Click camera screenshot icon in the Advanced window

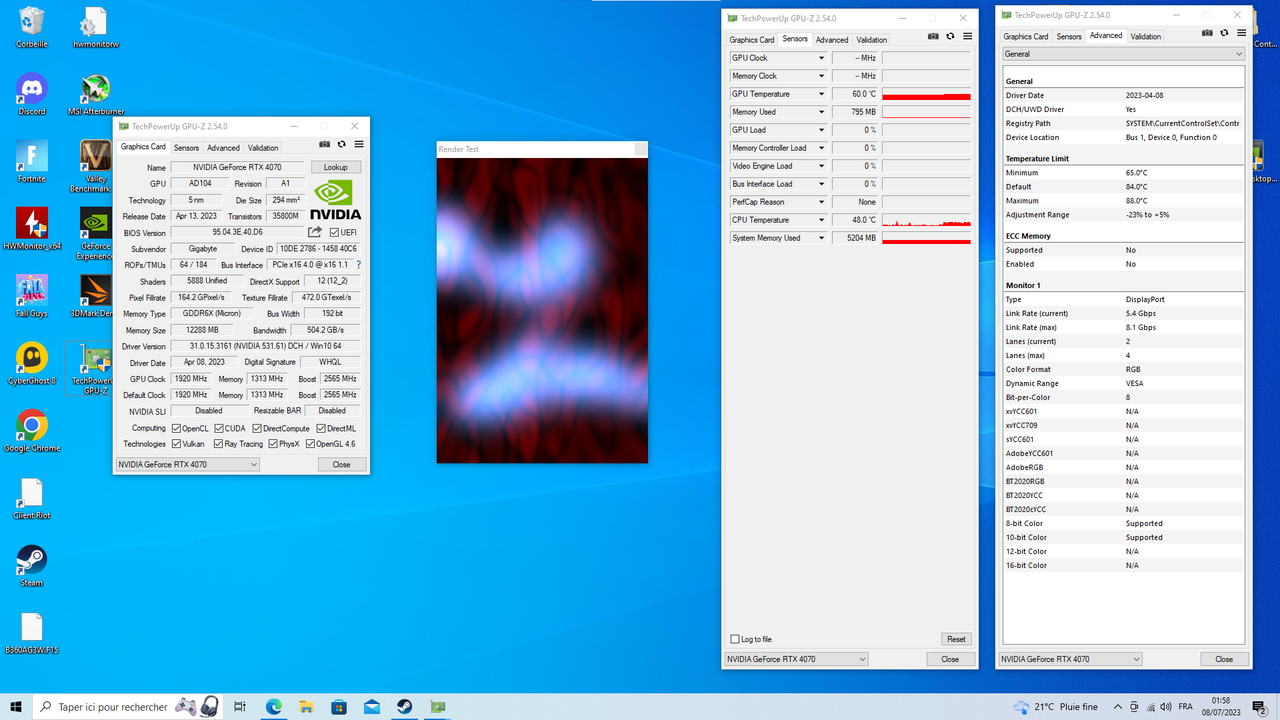(x=1207, y=33)
